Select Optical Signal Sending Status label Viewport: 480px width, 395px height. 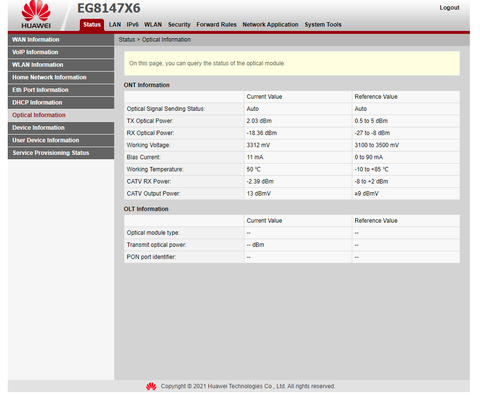coord(166,109)
